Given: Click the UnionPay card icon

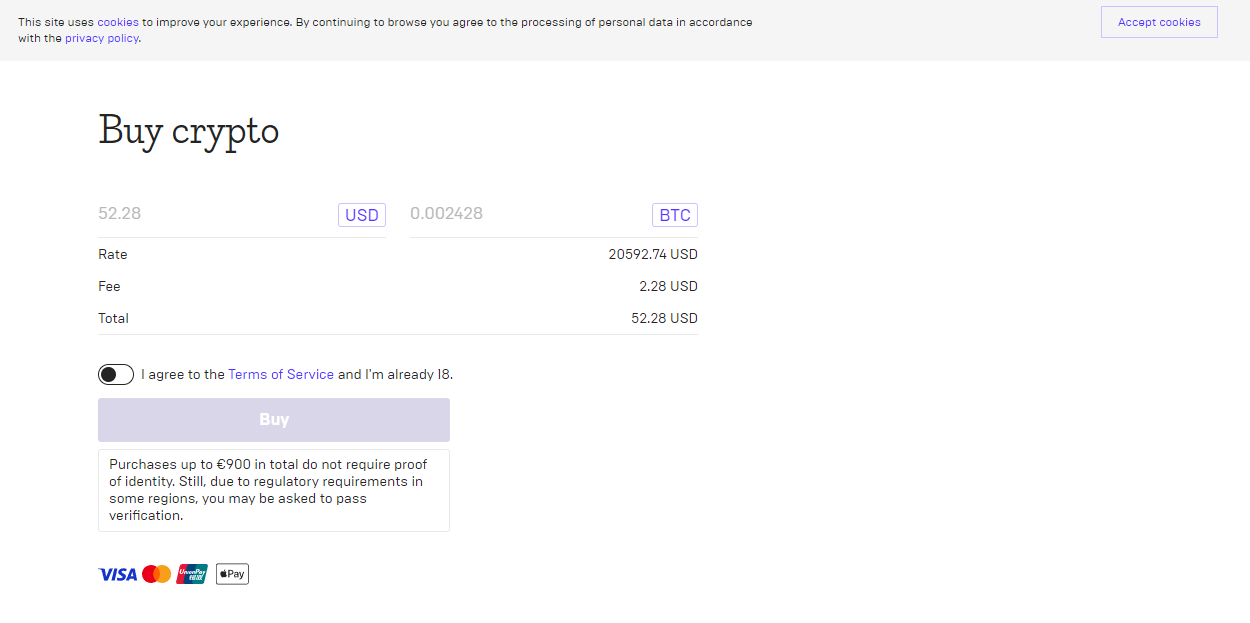Looking at the screenshot, I should coord(192,574).
